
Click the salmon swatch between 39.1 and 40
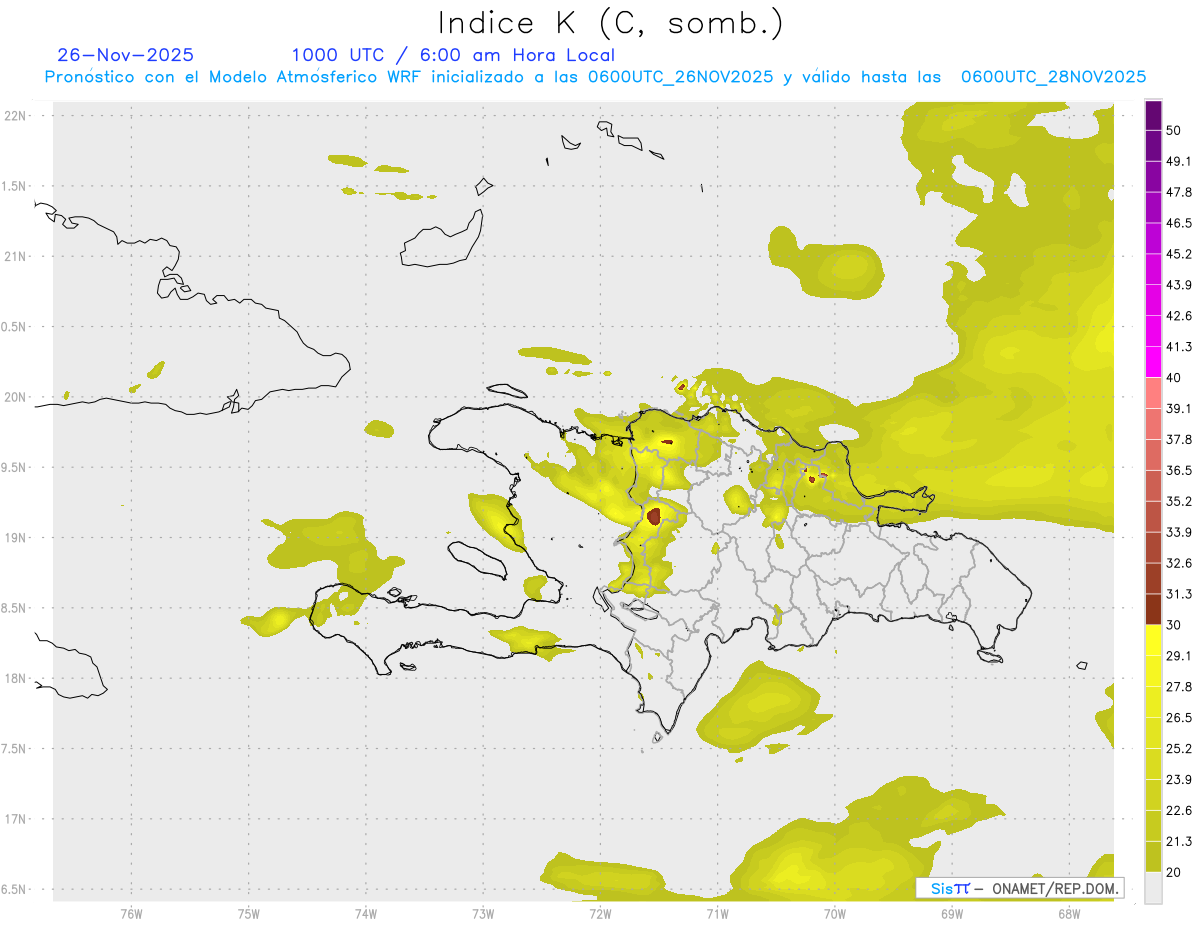[1153, 393]
